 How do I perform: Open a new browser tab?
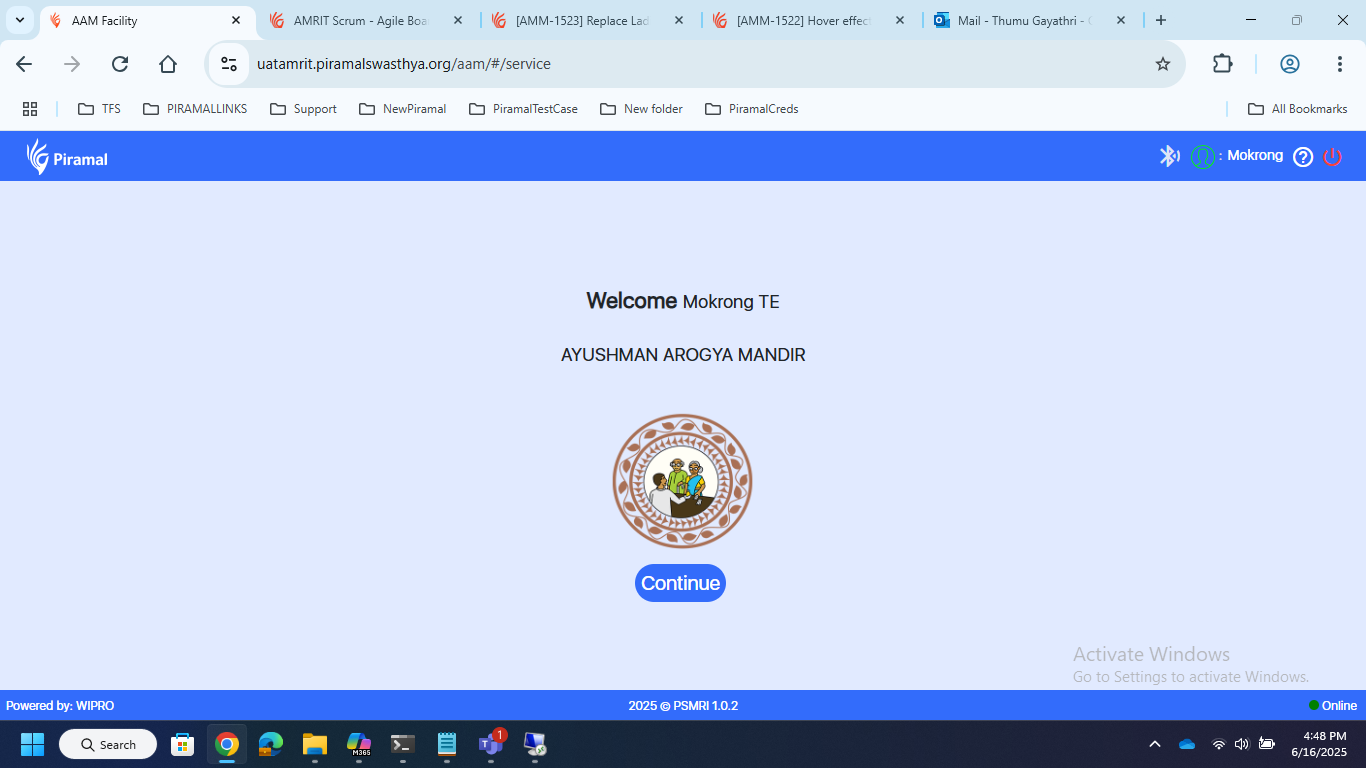pyautogui.click(x=1161, y=20)
